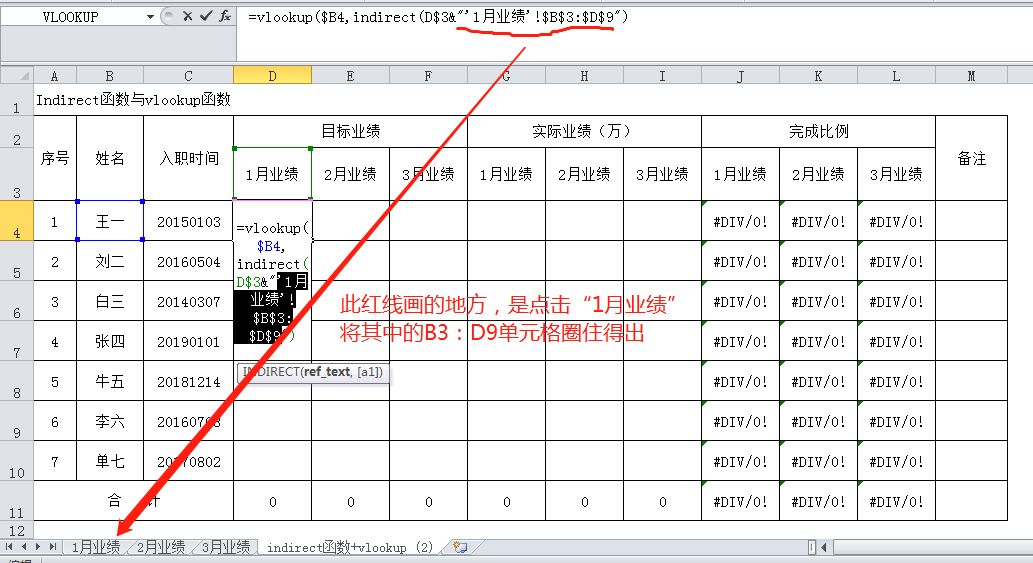1033x563 pixels.
Task: Select the name cell 李六
Action: click(x=110, y=421)
